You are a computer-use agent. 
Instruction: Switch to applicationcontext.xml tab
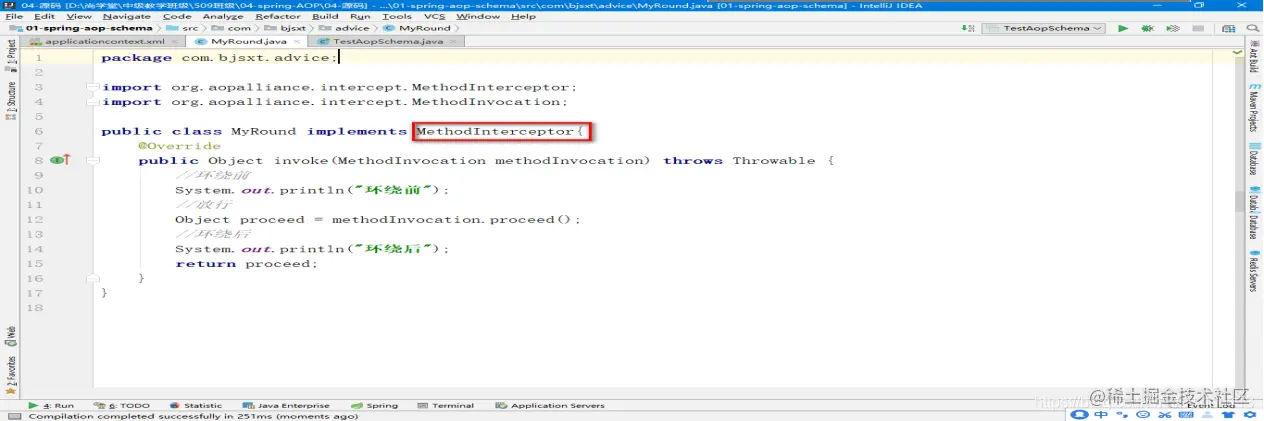tap(105, 42)
